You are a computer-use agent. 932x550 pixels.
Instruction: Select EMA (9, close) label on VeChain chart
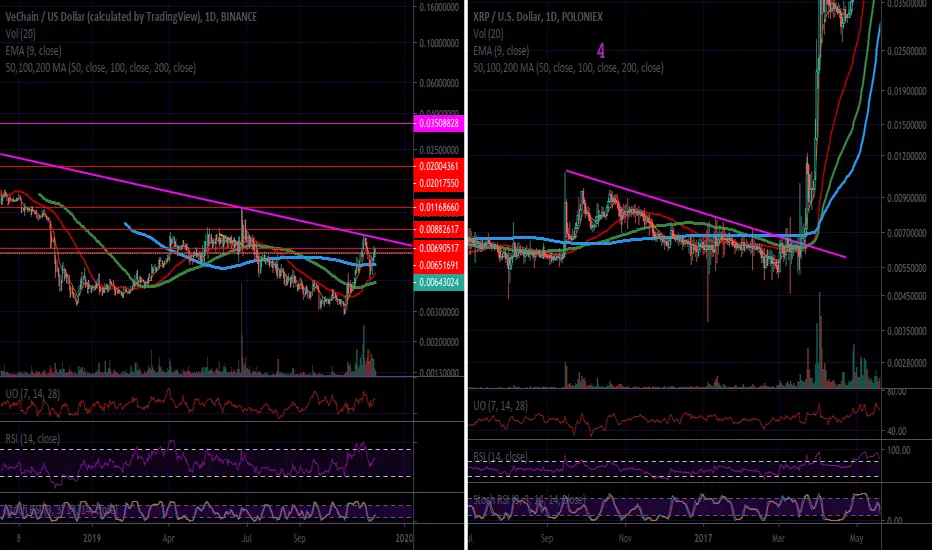[x=33, y=51]
